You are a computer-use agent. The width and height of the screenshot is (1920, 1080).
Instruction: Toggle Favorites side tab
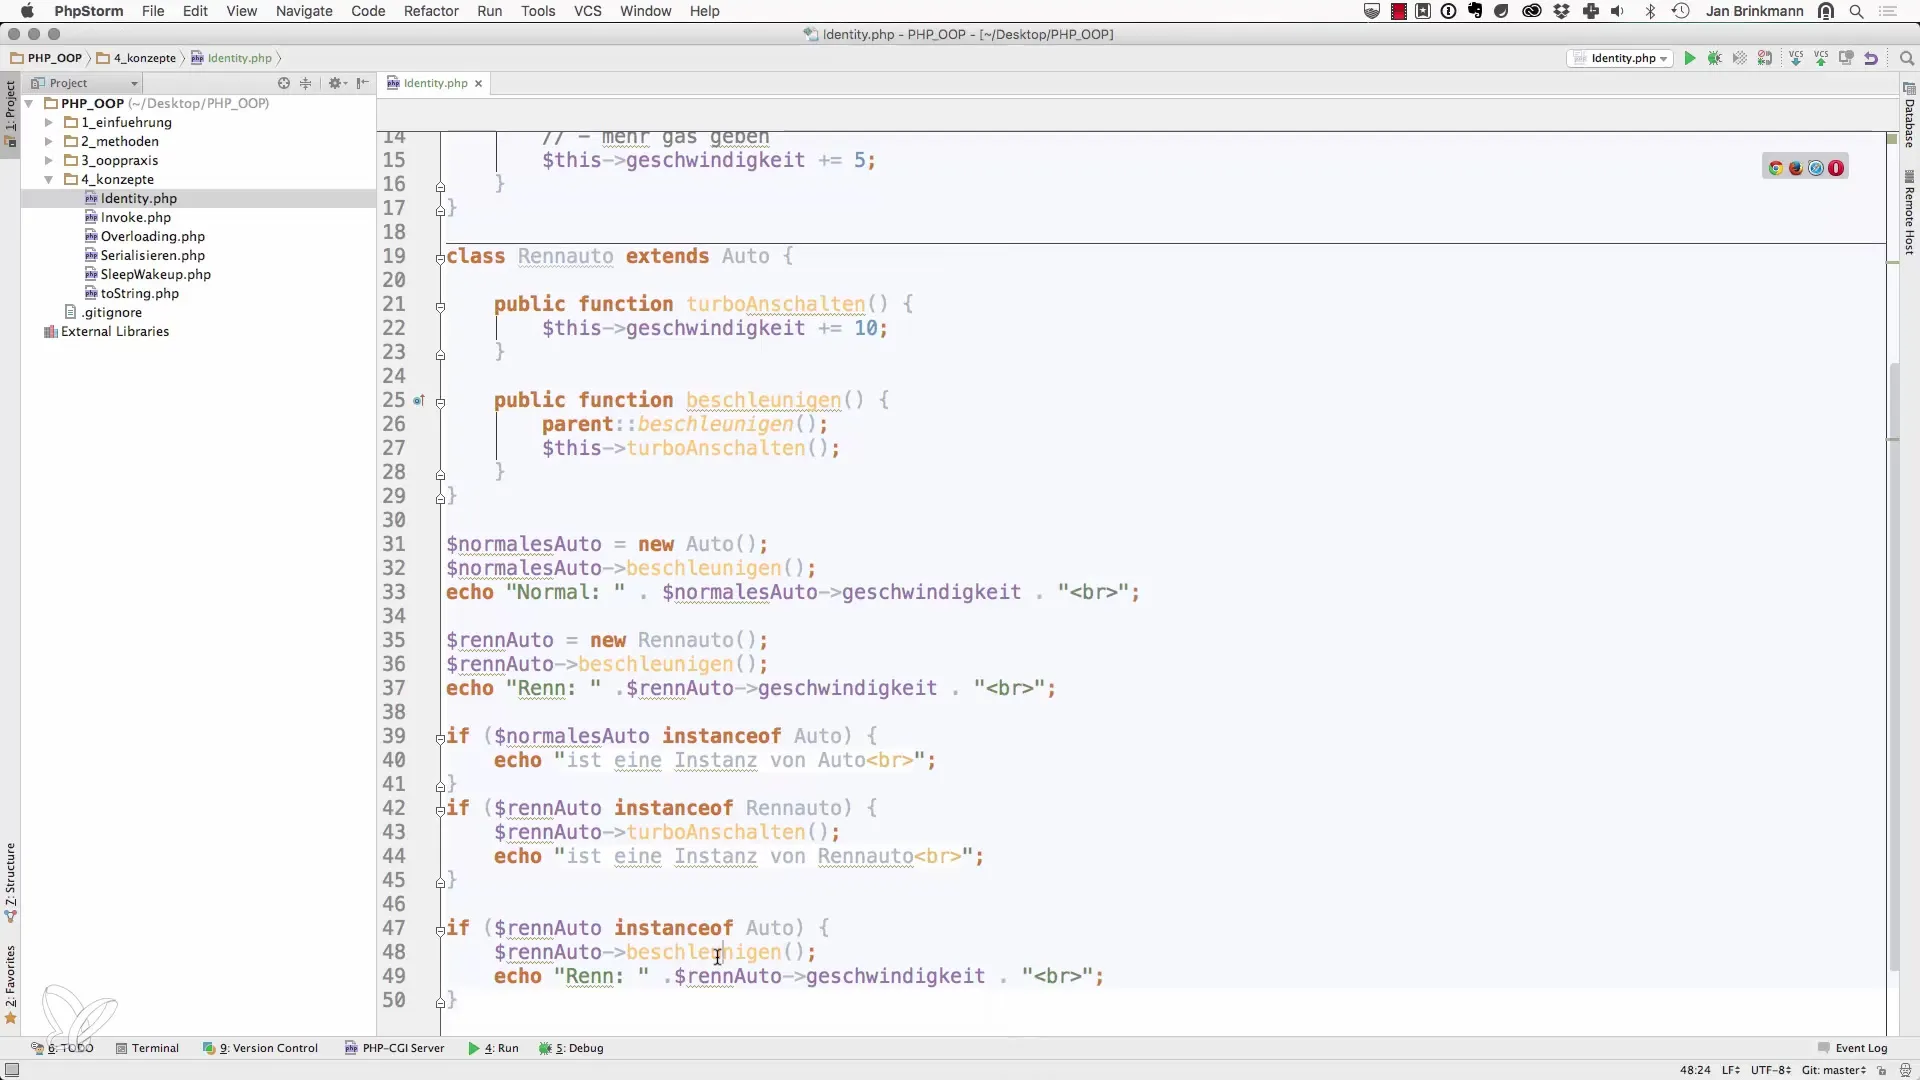click(x=10, y=985)
